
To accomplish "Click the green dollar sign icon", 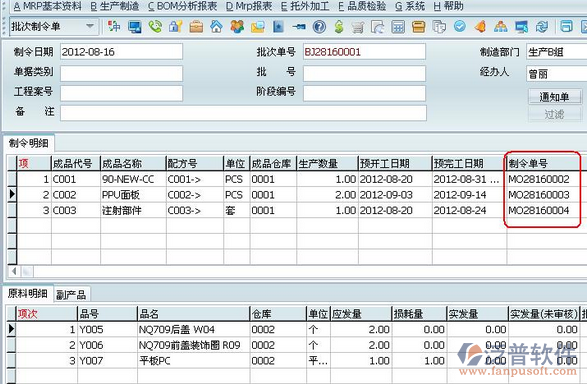I will [x=339, y=27].
